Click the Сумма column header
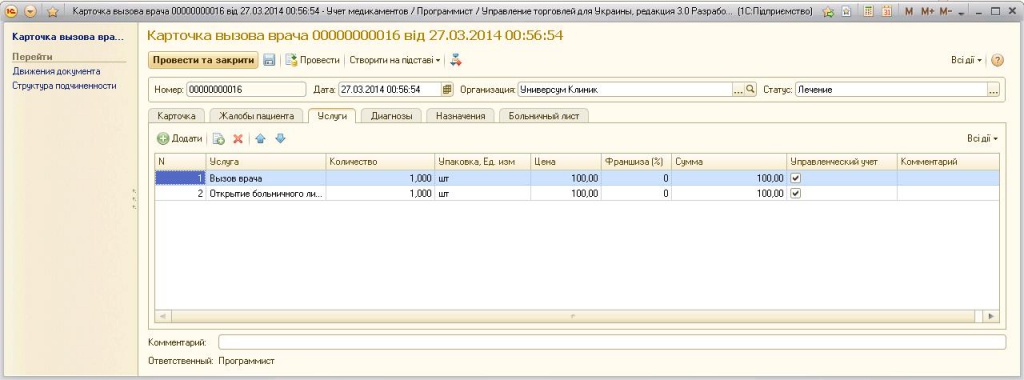The height and width of the screenshot is (380, 1024). pos(729,161)
